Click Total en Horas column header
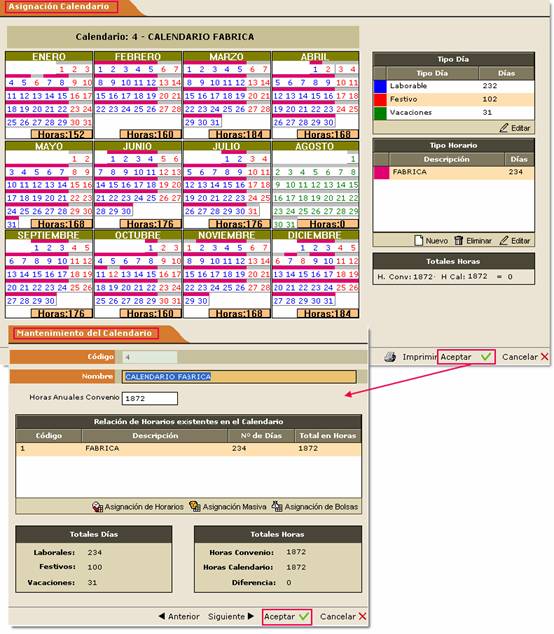Image resolution: width=554 pixels, height=634 pixels. (328, 435)
